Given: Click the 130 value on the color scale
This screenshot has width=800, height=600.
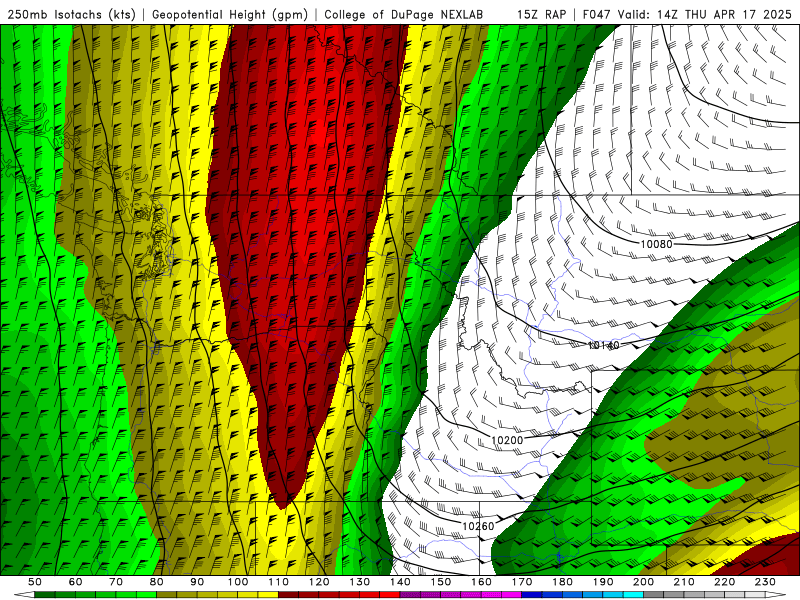Looking at the screenshot, I should click(x=360, y=582).
